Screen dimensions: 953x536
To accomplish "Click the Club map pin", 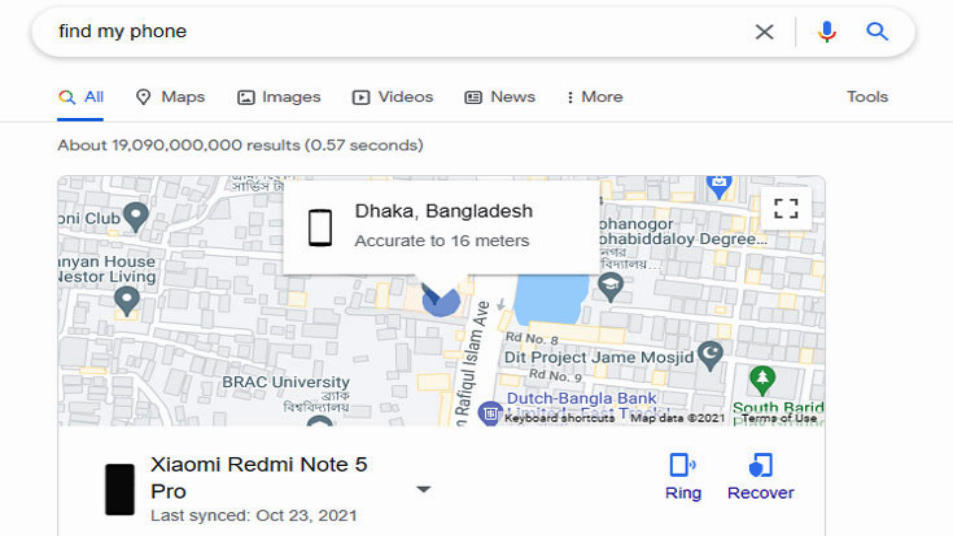I will 136,216.
